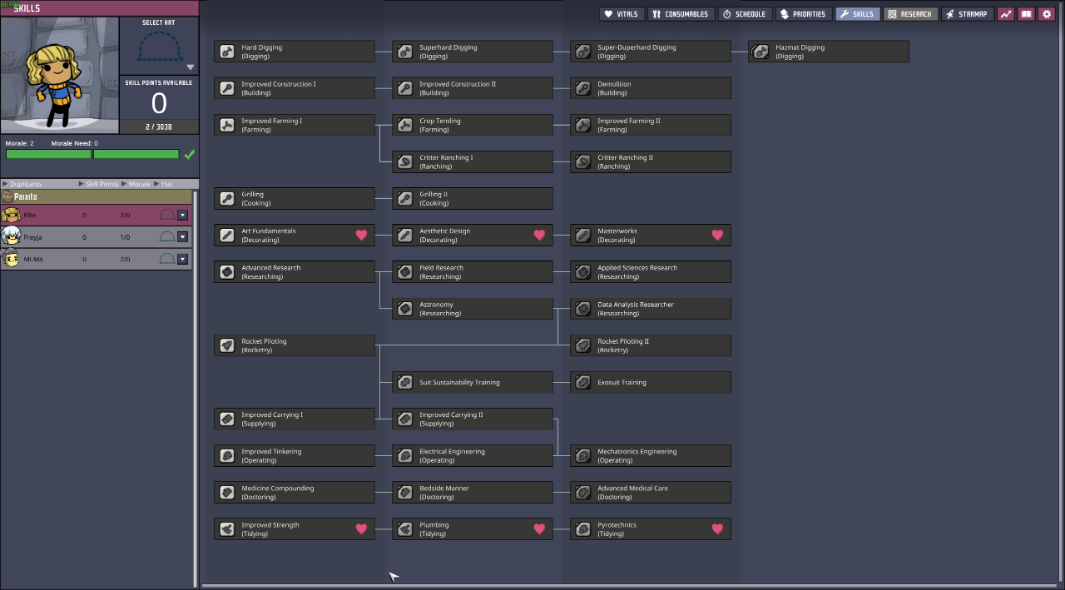Click the green morale progress bar
Viewport: 1065px width, 590px height.
(x=92, y=154)
